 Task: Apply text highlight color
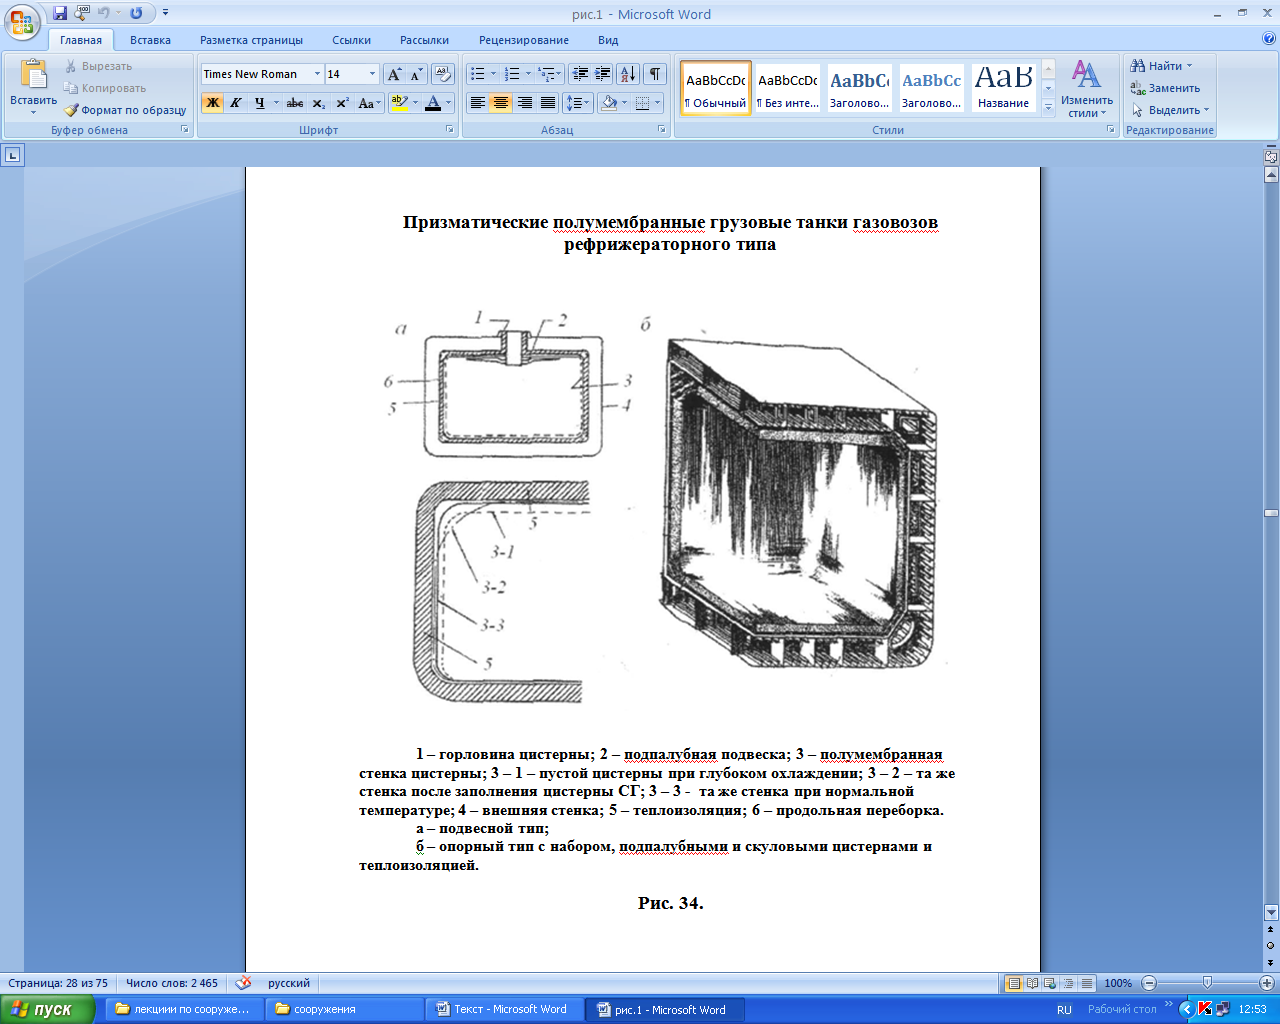(399, 103)
